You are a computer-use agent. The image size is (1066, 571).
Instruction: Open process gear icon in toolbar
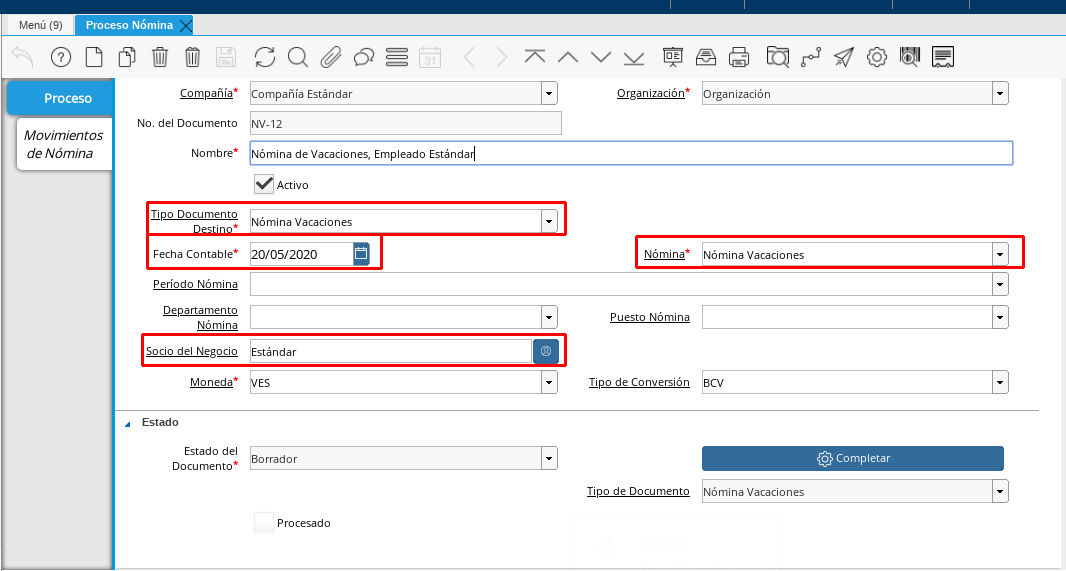pyautogui.click(x=876, y=57)
